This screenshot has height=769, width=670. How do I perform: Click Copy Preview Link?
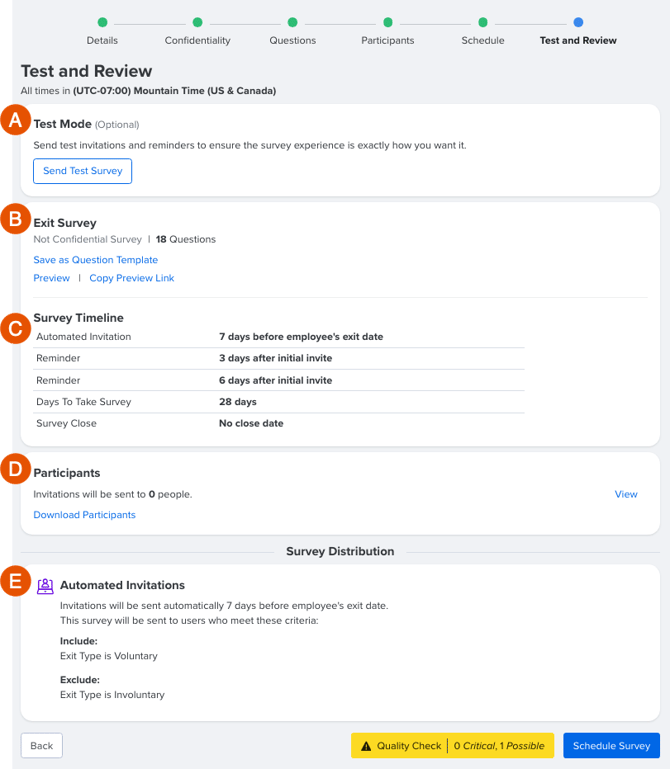tap(131, 278)
